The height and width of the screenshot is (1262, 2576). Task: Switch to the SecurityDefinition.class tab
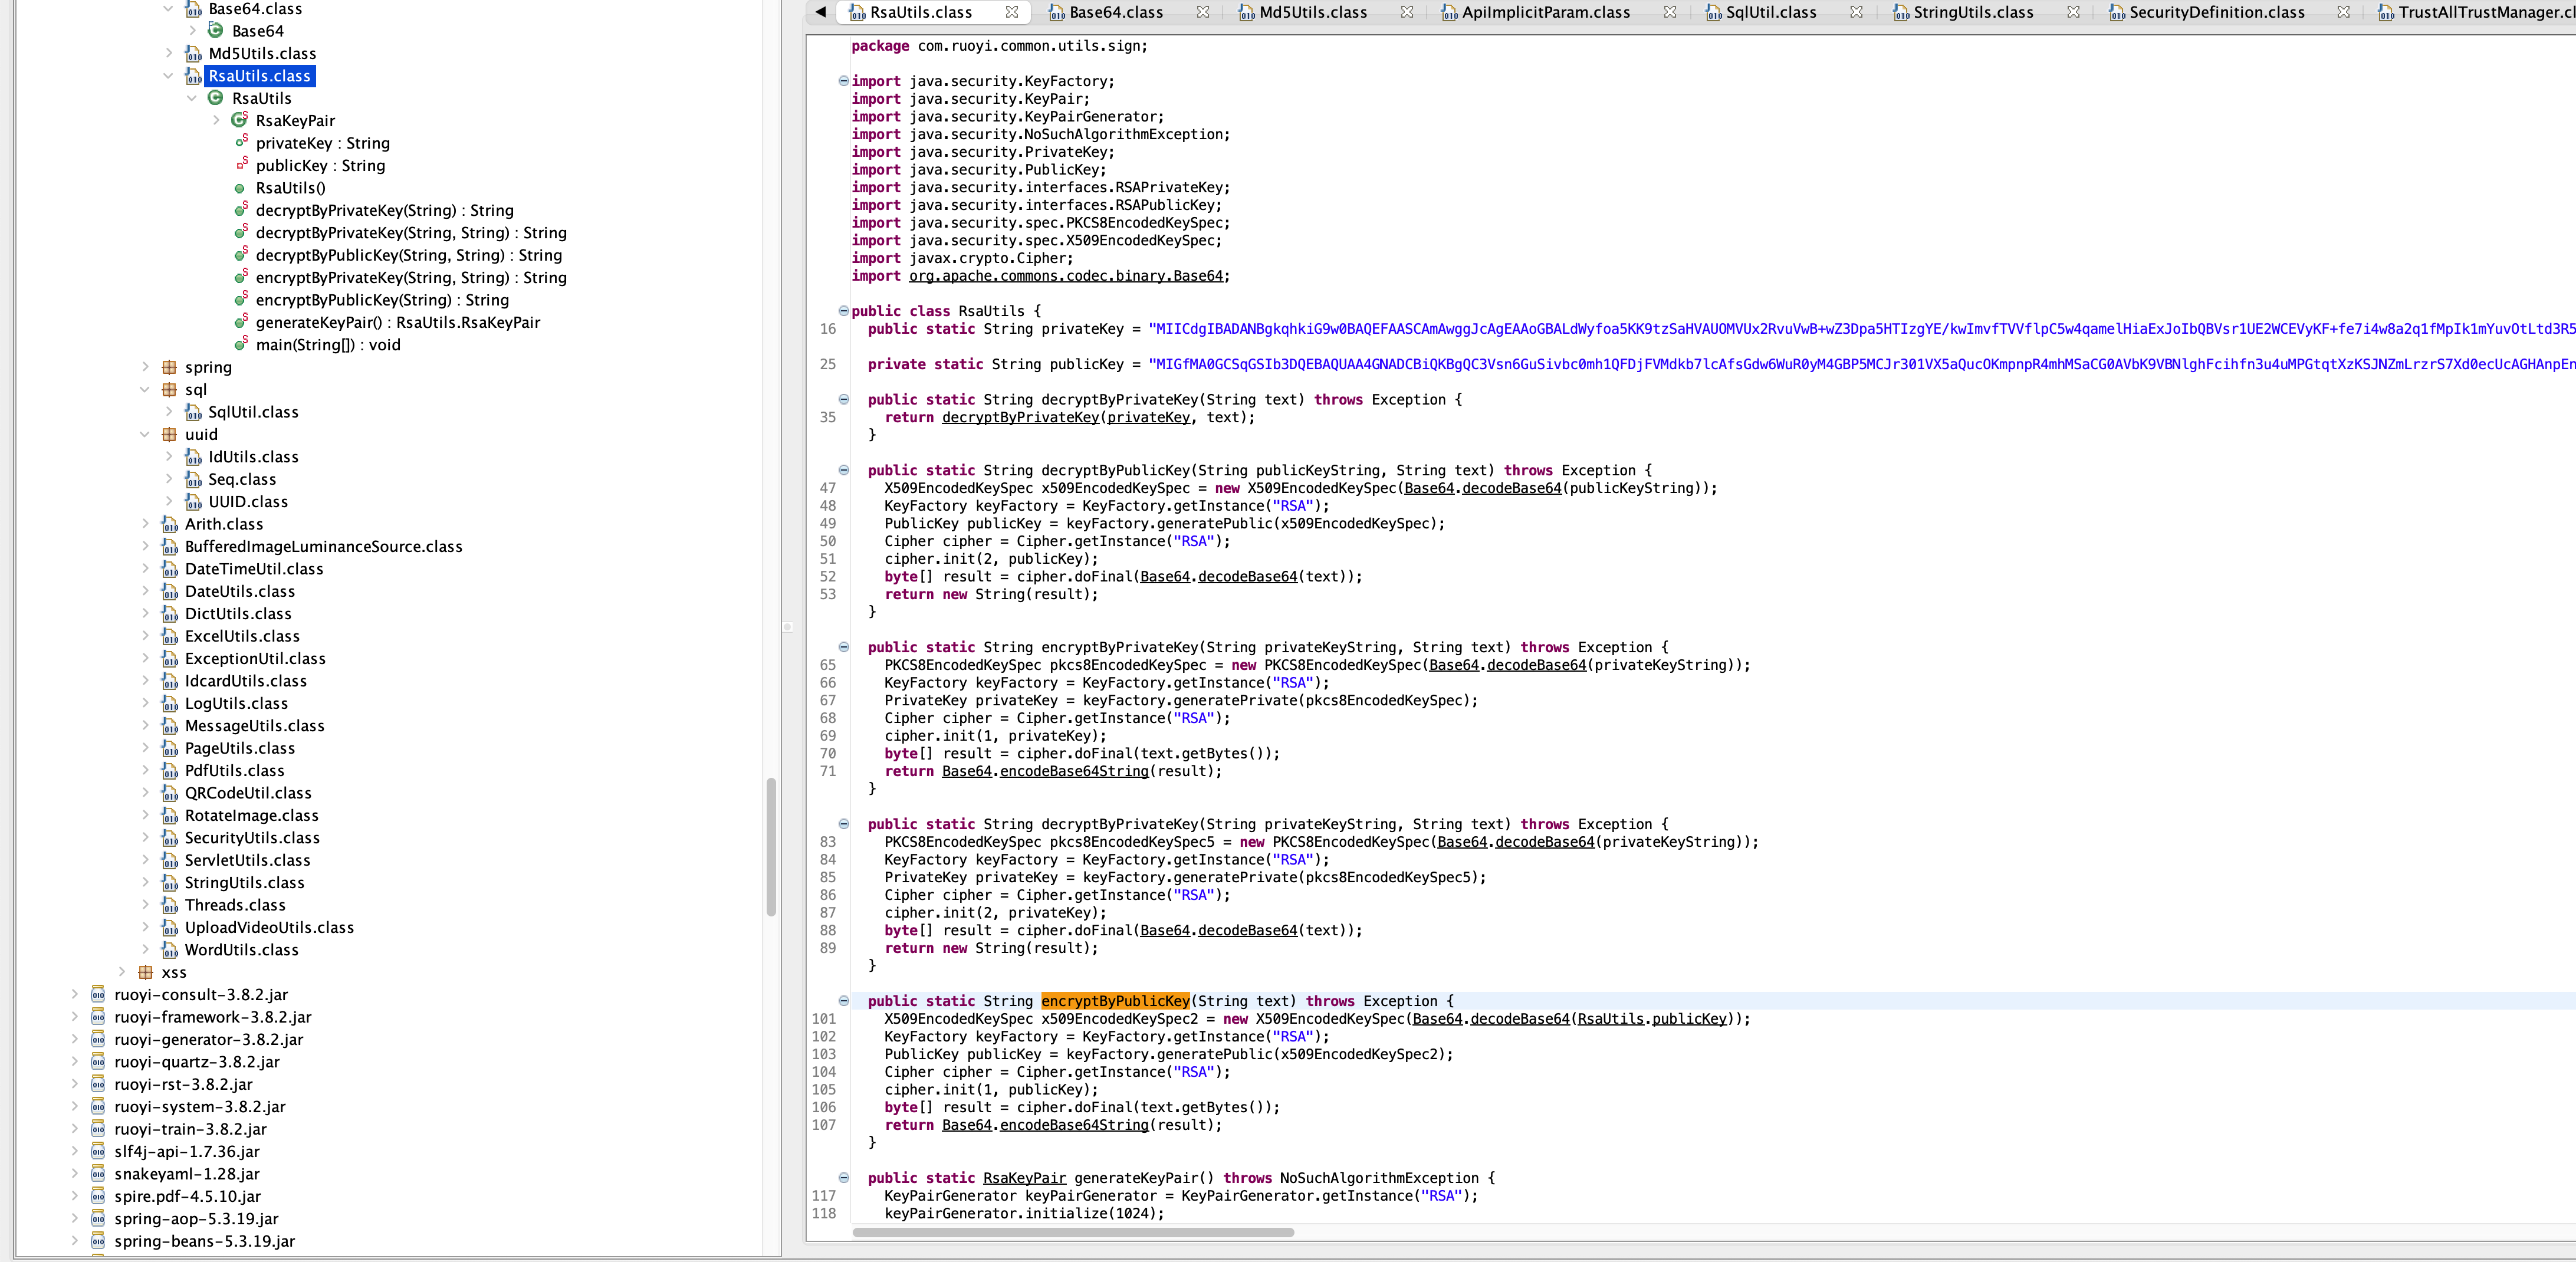[2216, 12]
